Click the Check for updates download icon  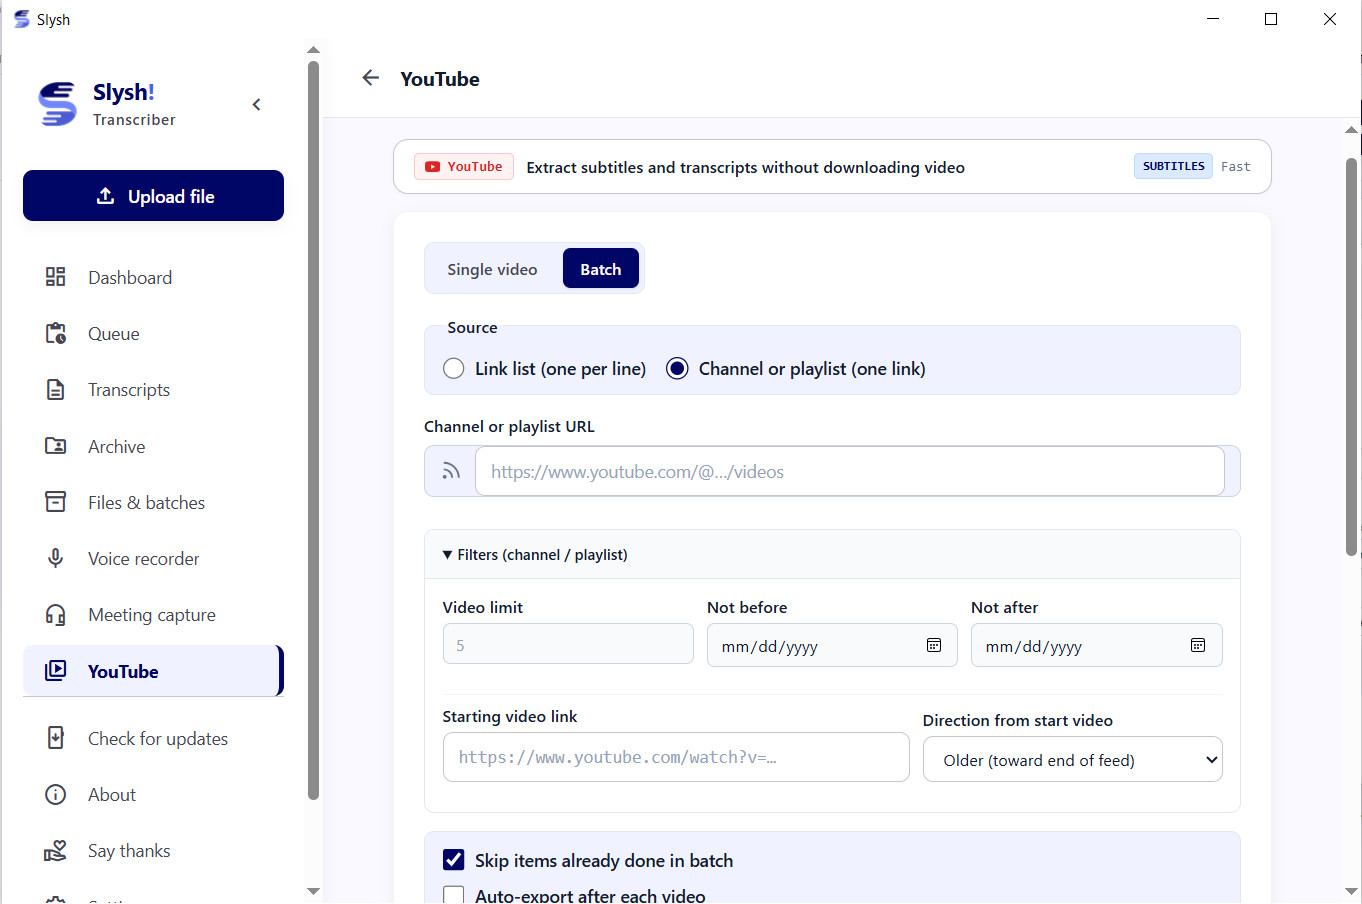[56, 738]
